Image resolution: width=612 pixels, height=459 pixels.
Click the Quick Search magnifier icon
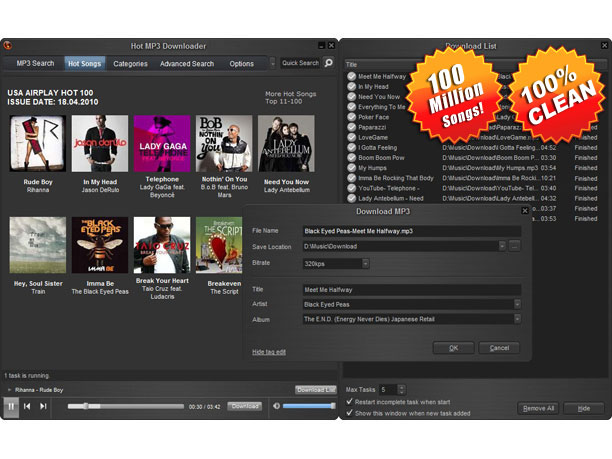coord(329,62)
